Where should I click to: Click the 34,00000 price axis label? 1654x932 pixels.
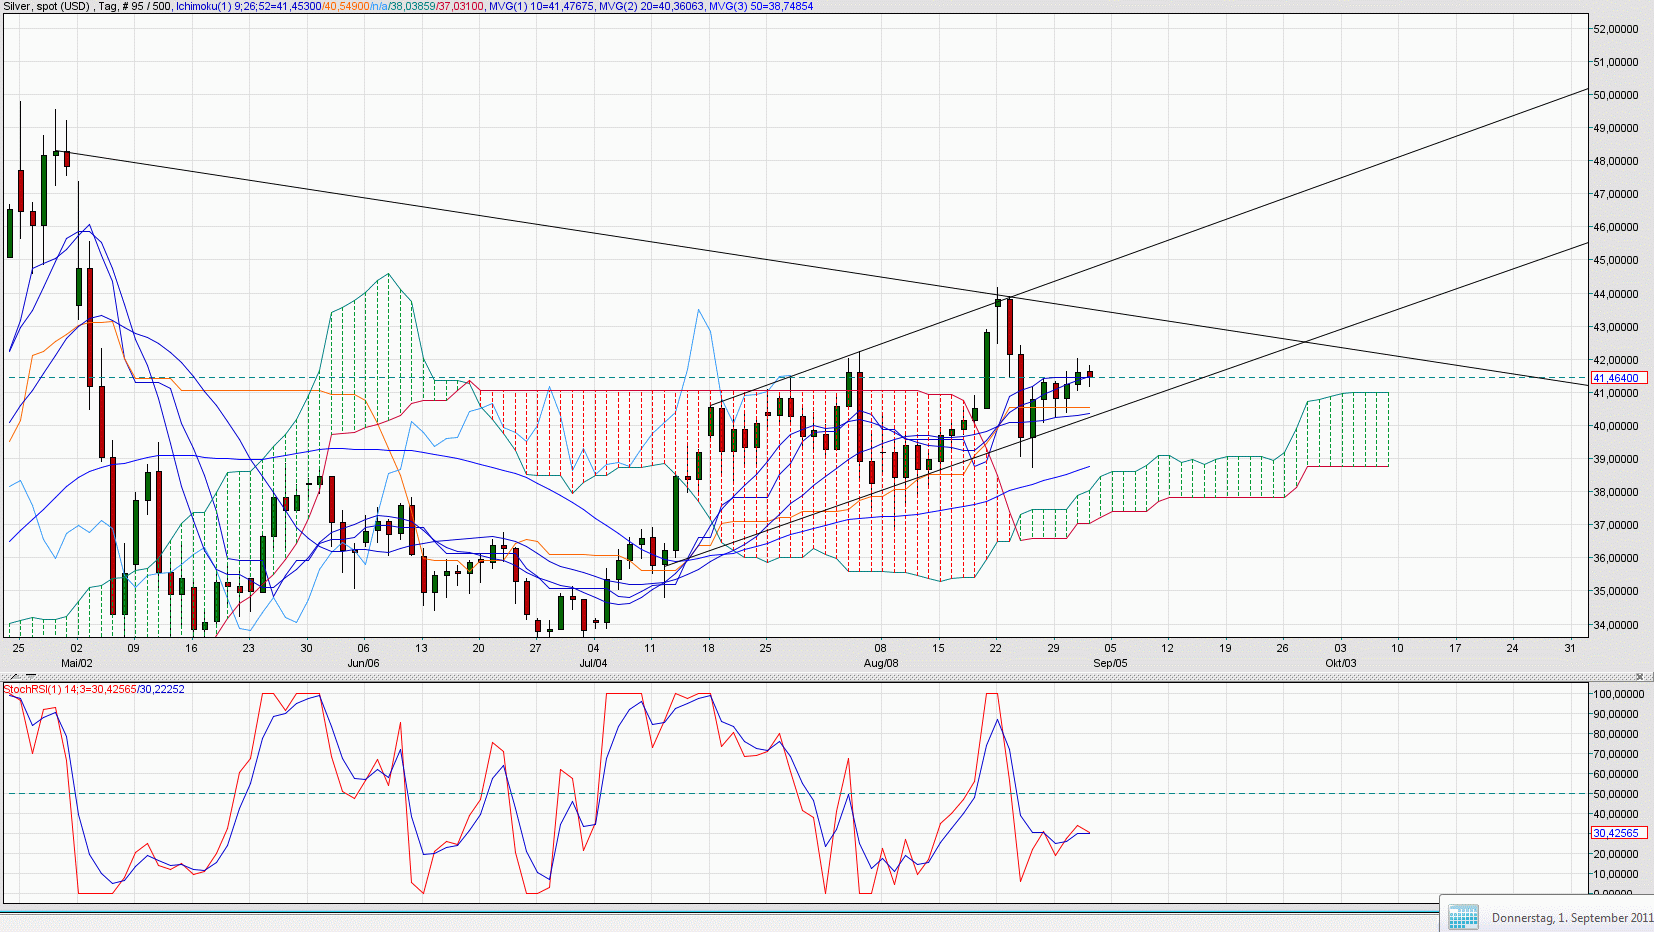click(1616, 625)
